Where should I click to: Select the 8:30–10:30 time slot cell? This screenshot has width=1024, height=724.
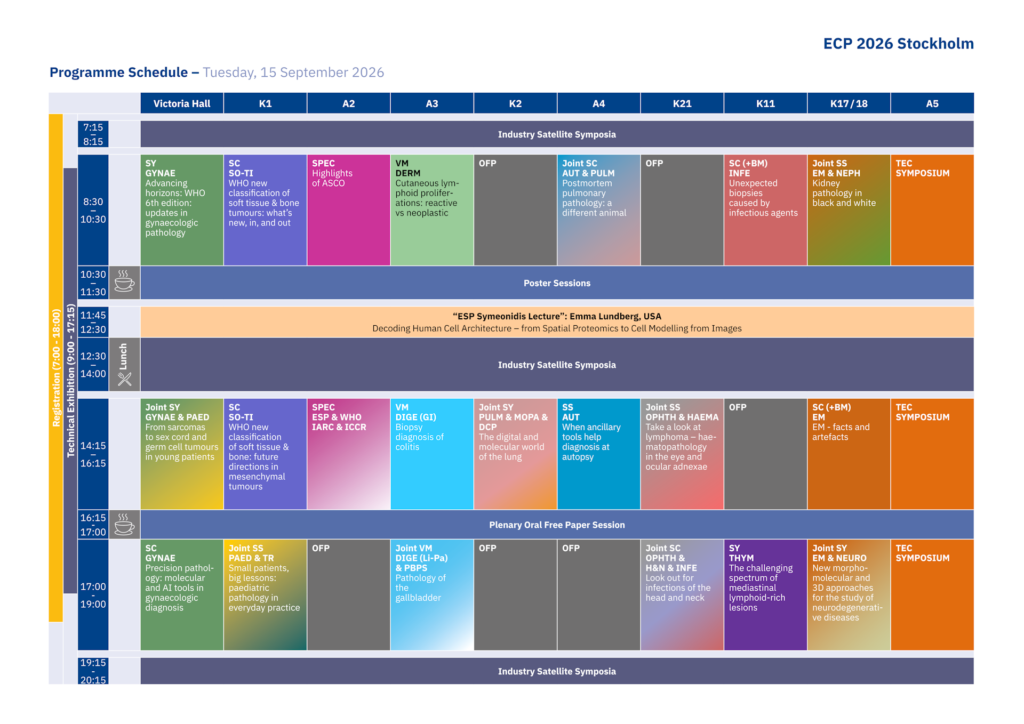[93, 210]
